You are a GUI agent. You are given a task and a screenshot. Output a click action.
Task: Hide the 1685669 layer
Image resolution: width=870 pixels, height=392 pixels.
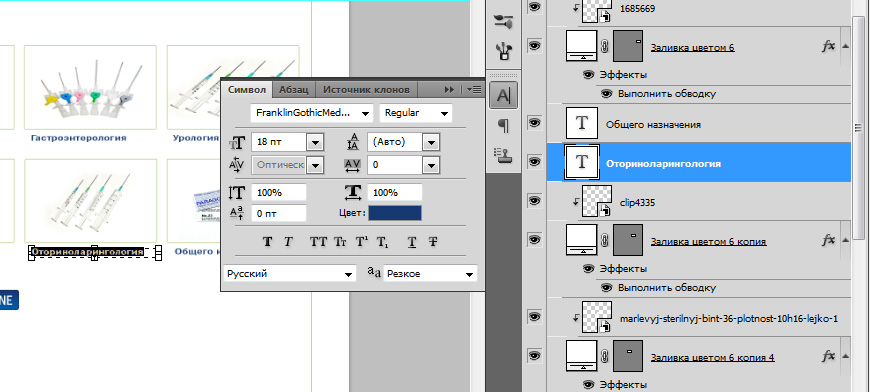coord(534,6)
